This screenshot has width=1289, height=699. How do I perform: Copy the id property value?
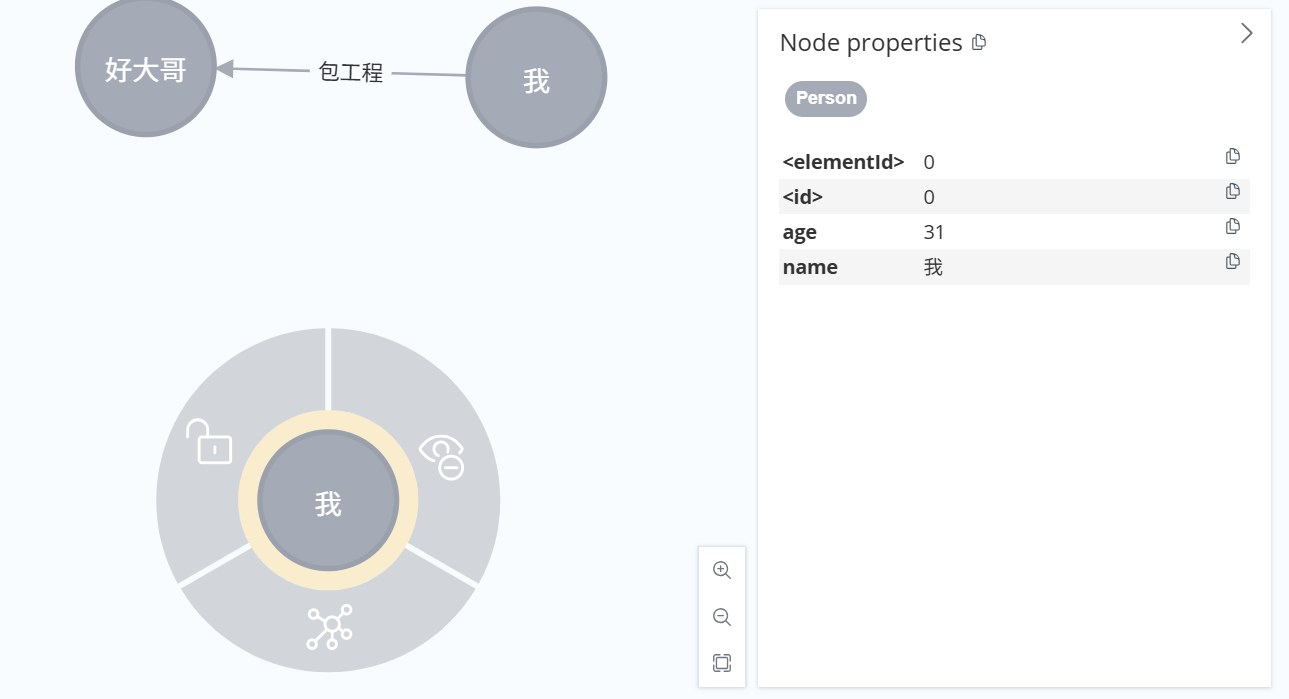1233,191
